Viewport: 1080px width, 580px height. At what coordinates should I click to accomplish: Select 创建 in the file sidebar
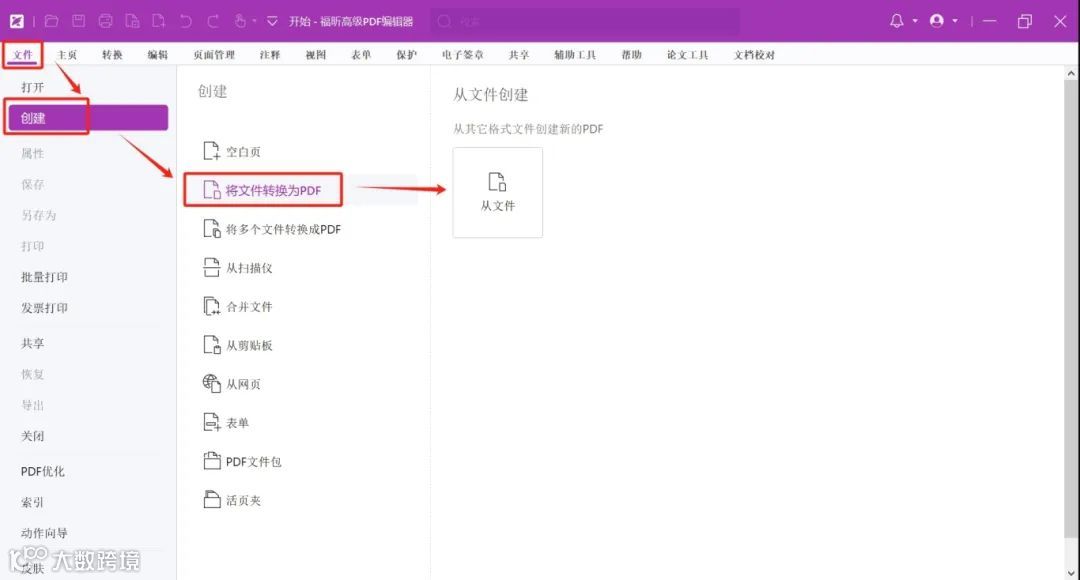[88, 118]
